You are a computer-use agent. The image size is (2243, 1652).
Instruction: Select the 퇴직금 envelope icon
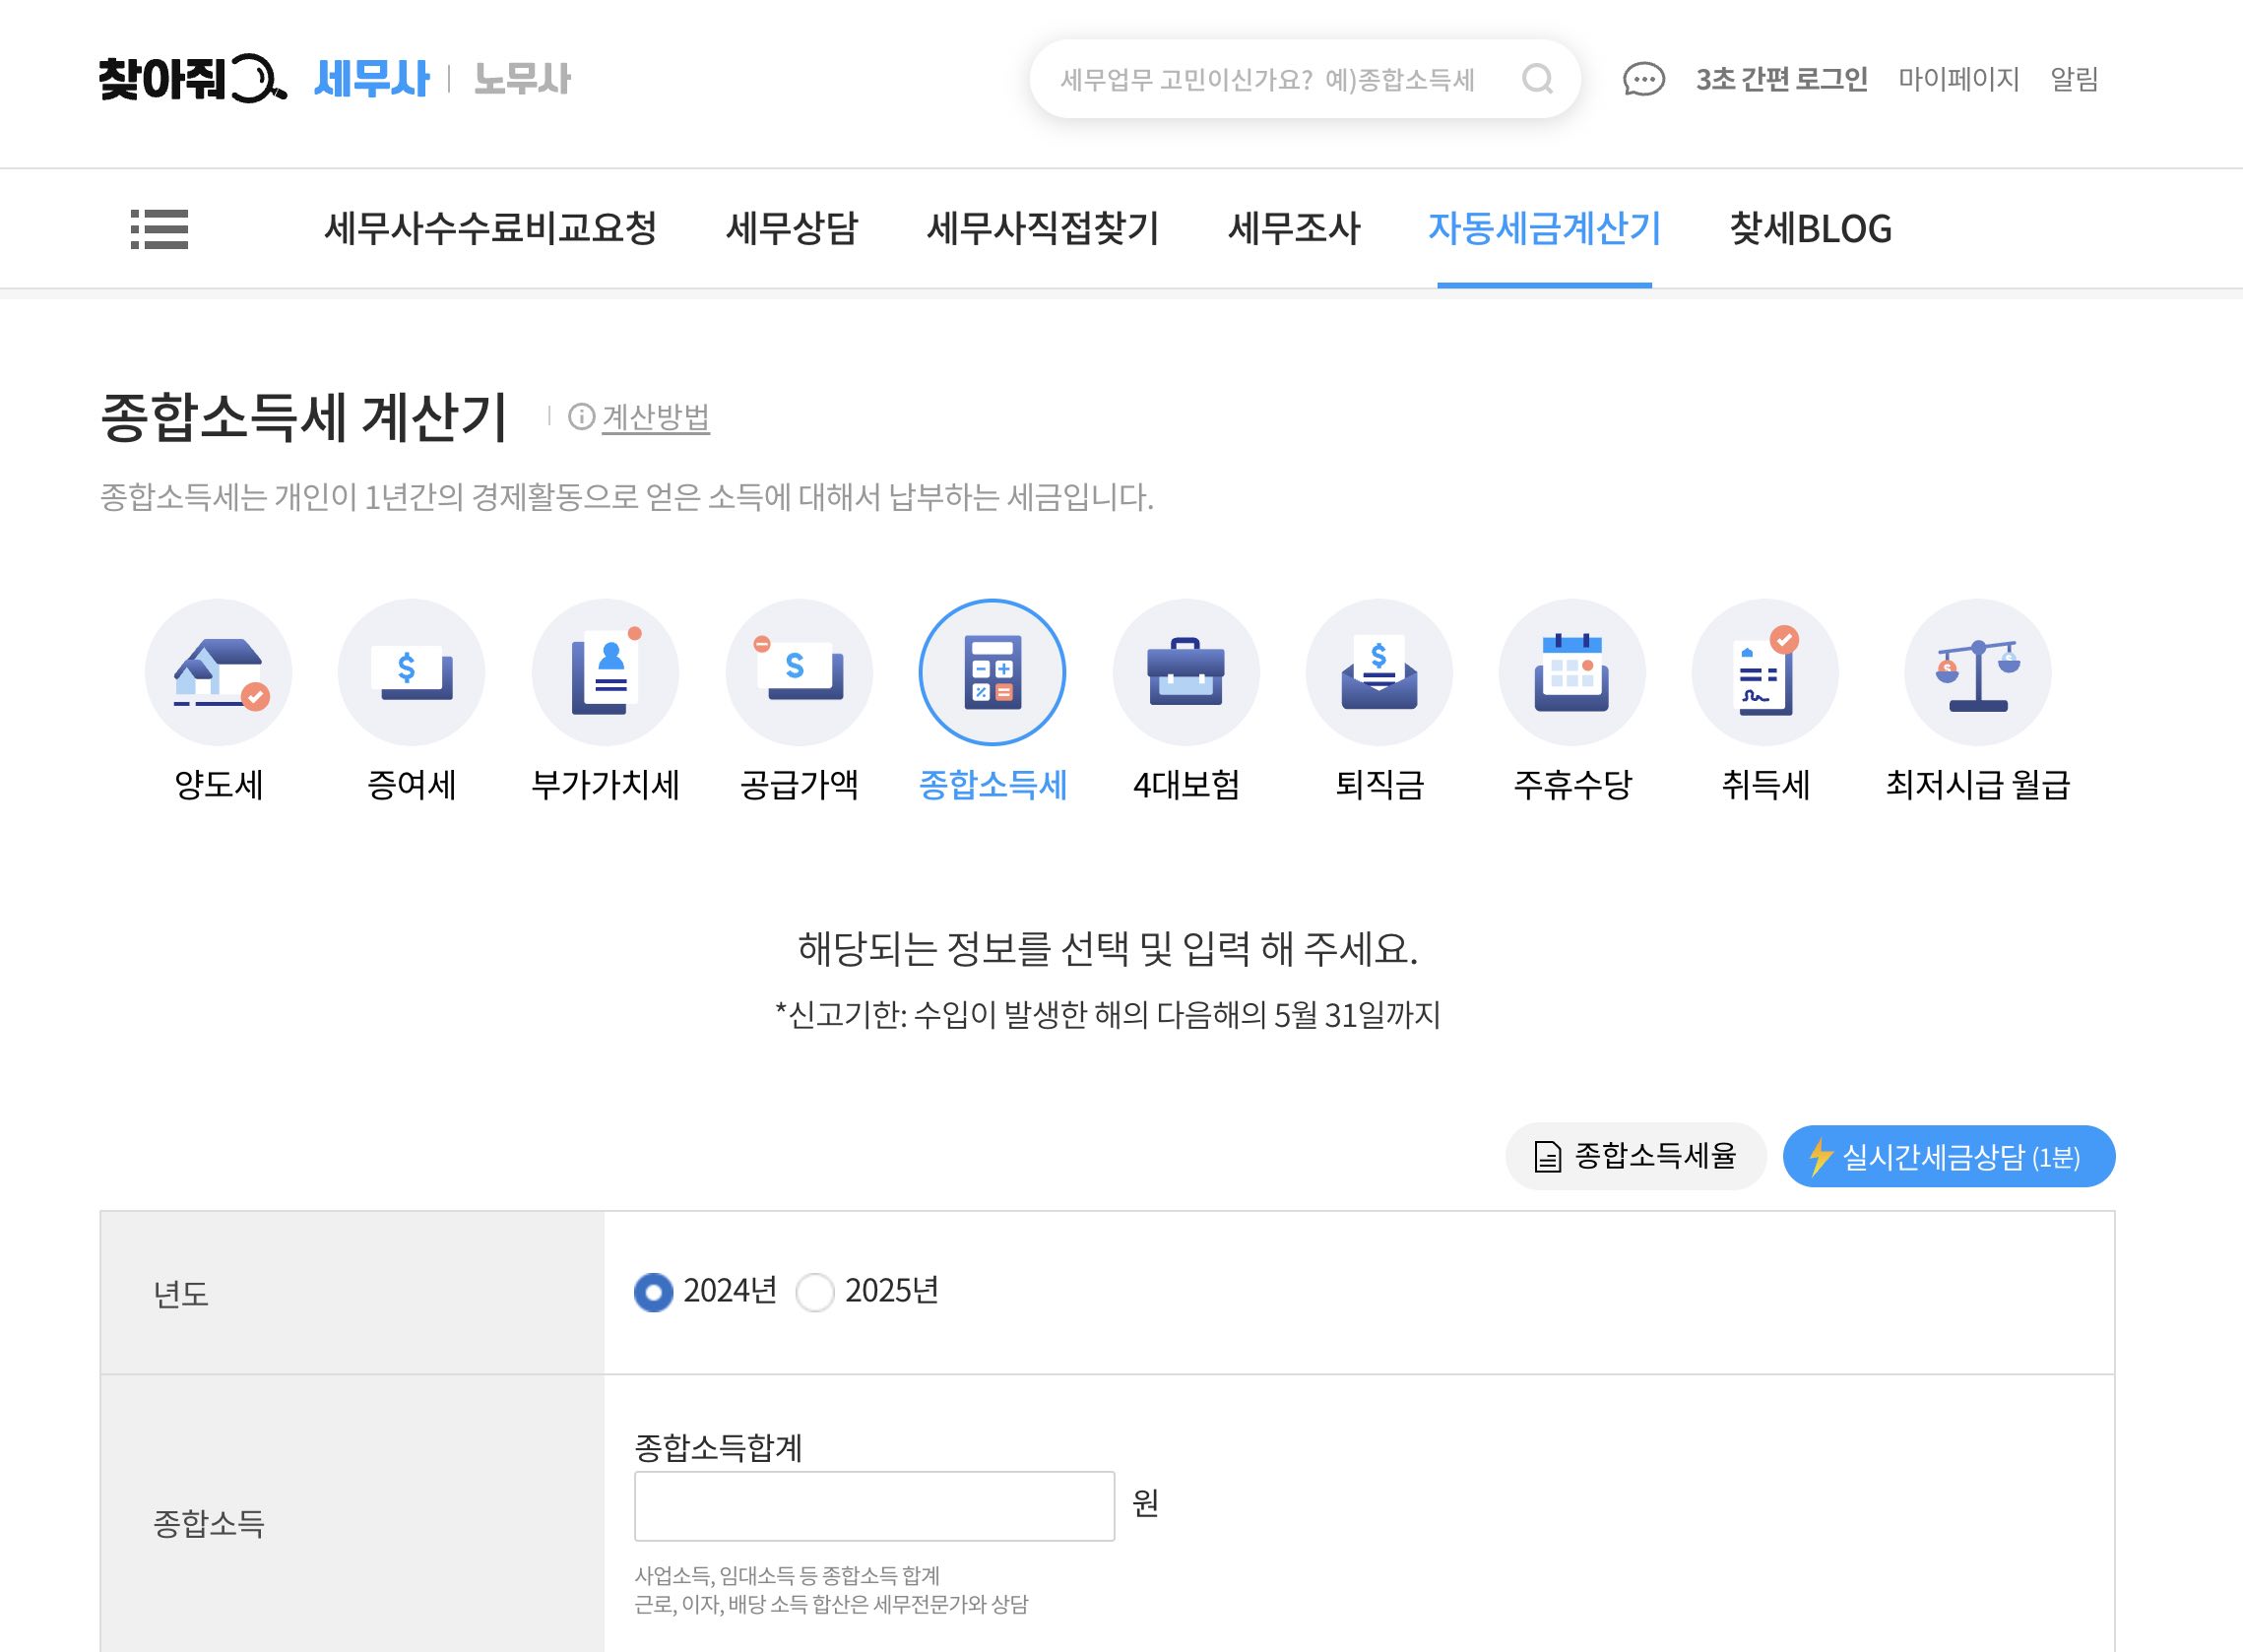[1378, 672]
